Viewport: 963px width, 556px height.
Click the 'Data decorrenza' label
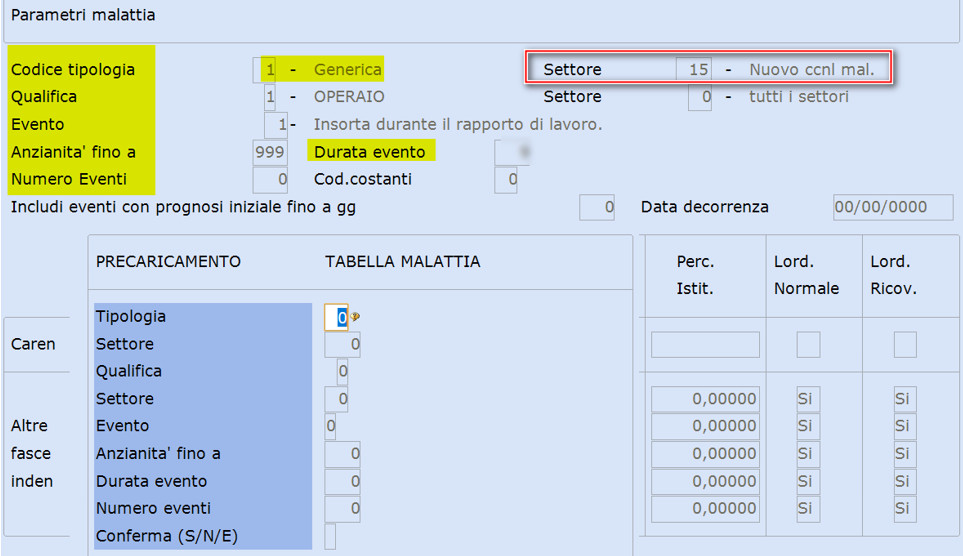tap(704, 207)
